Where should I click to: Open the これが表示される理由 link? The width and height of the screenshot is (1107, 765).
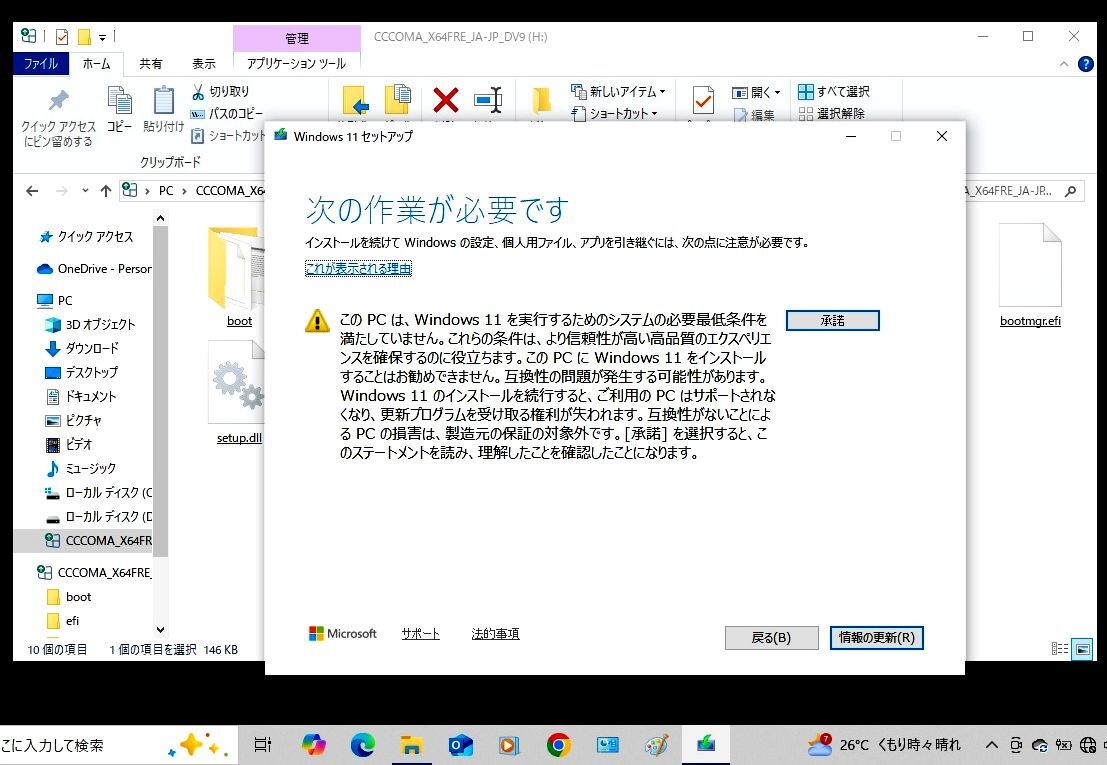tap(359, 269)
